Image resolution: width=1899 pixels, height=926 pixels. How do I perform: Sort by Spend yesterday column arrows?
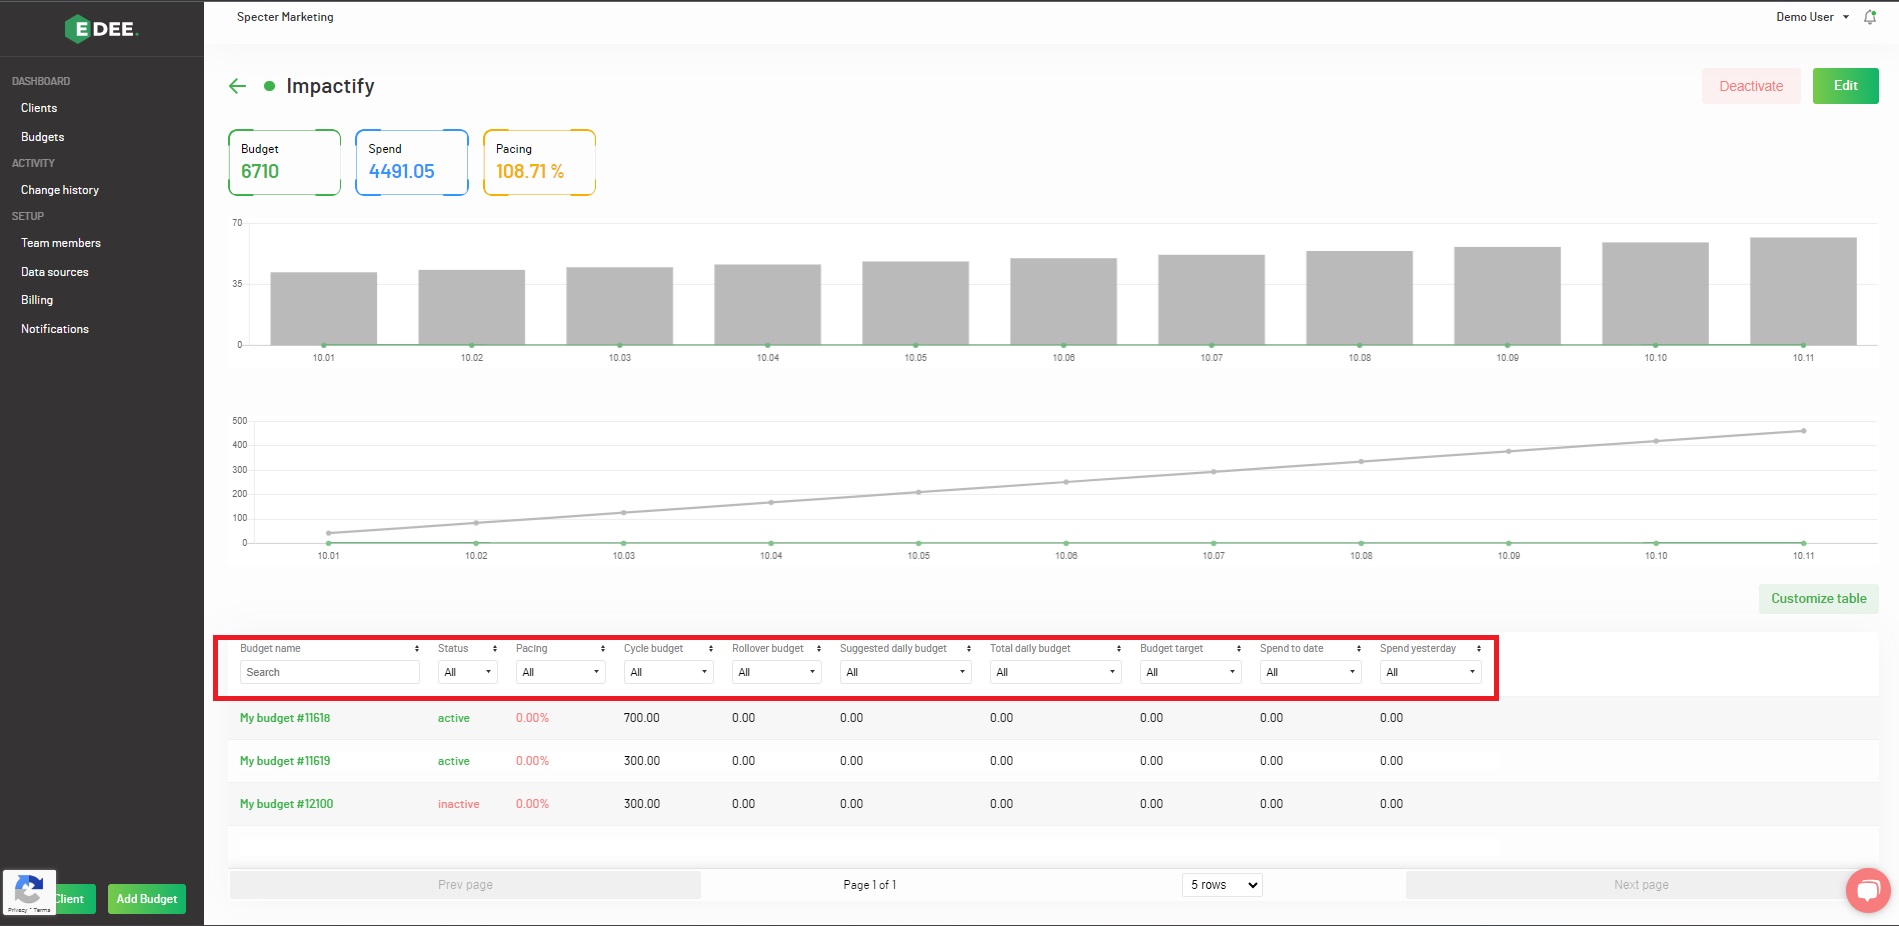point(1479,649)
